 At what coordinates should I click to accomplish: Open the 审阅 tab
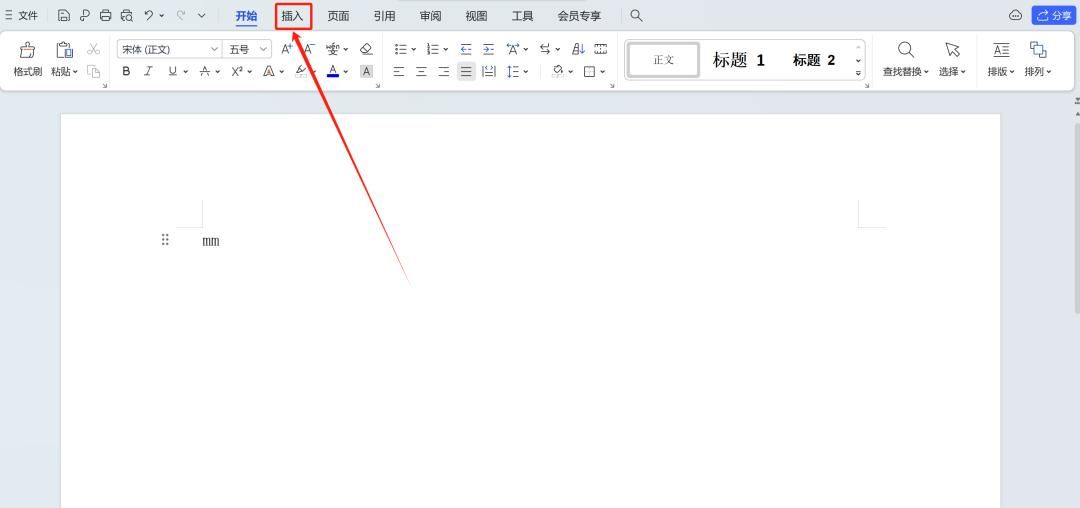click(430, 16)
